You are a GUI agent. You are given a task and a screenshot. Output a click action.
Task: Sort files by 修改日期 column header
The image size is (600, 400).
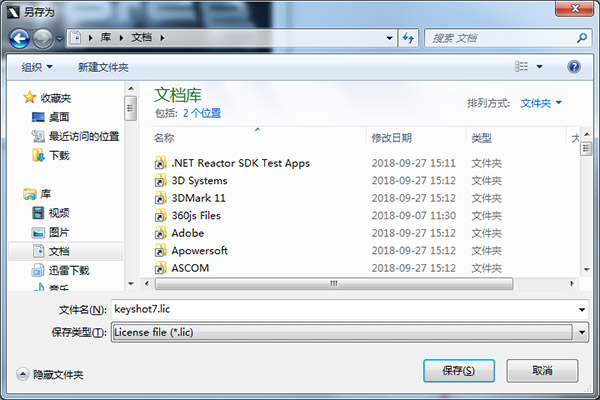391,137
